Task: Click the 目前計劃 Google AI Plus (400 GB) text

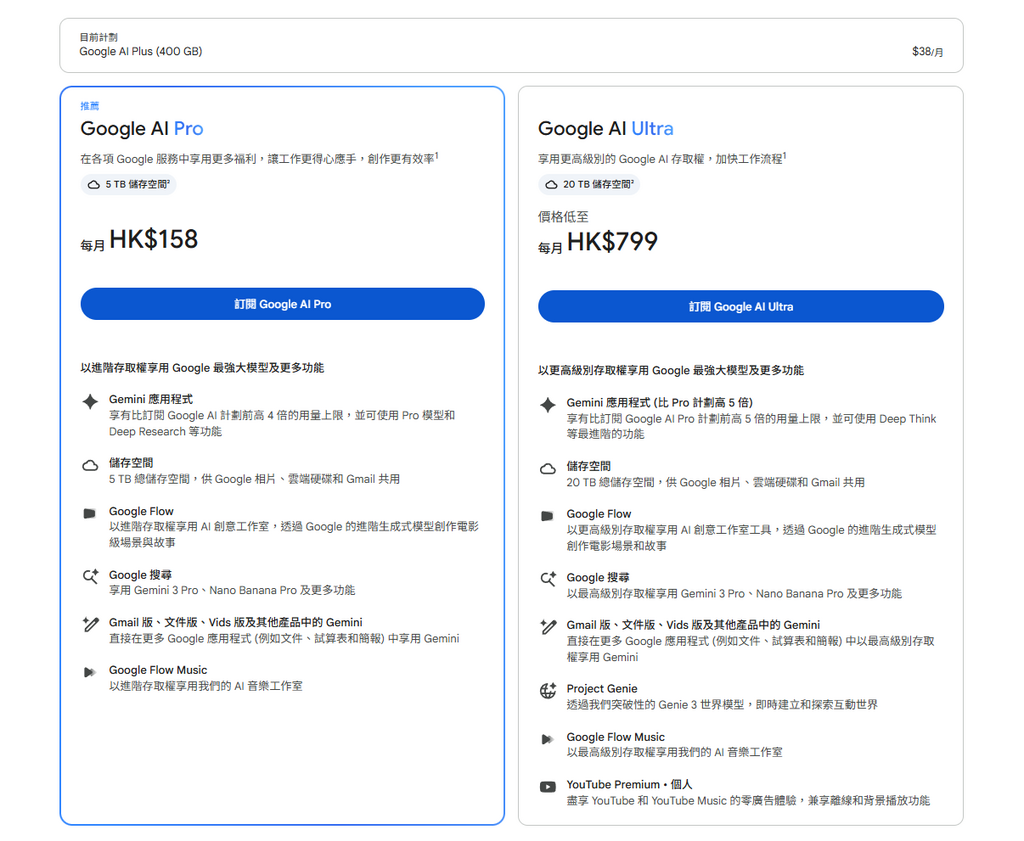Action: click(x=140, y=45)
